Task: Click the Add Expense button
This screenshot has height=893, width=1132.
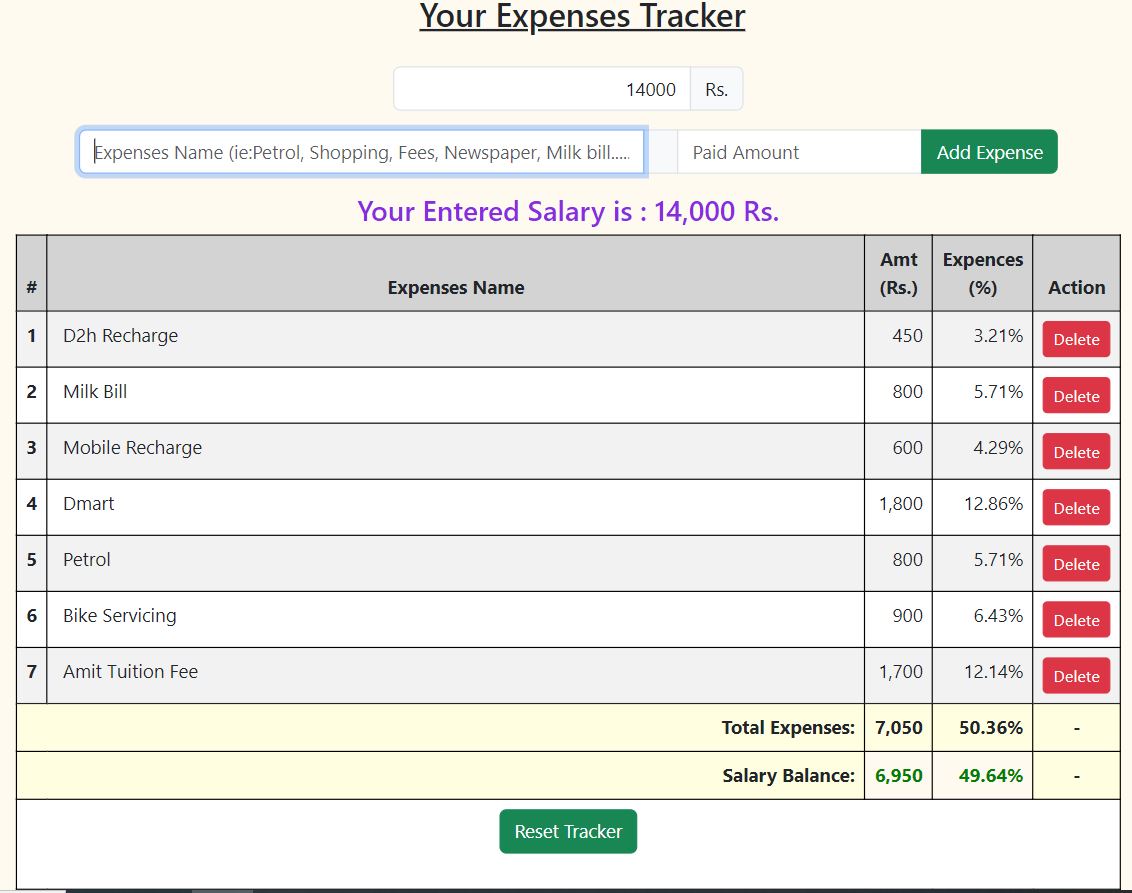Action: pos(988,152)
